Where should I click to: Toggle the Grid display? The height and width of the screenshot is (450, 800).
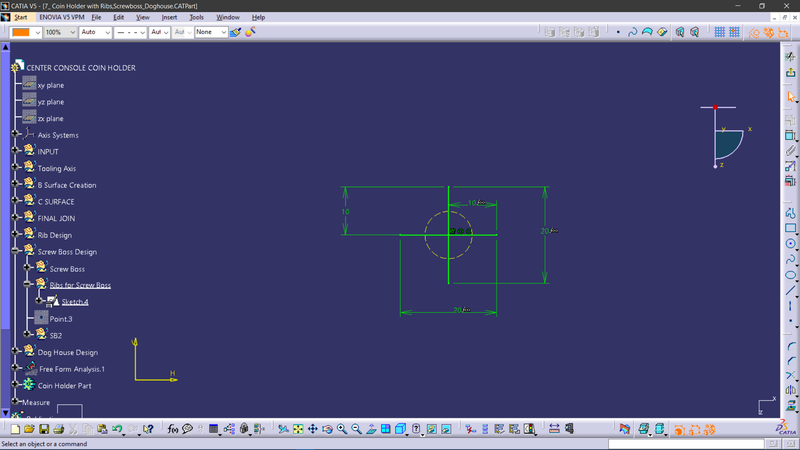pos(719,32)
